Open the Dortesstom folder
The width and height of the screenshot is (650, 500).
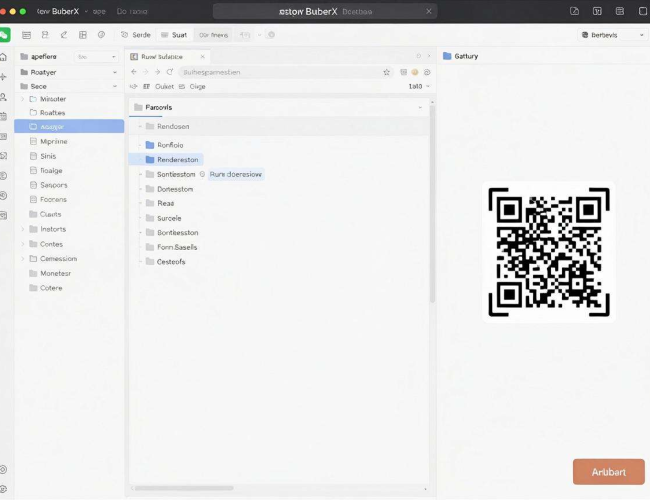click(175, 189)
